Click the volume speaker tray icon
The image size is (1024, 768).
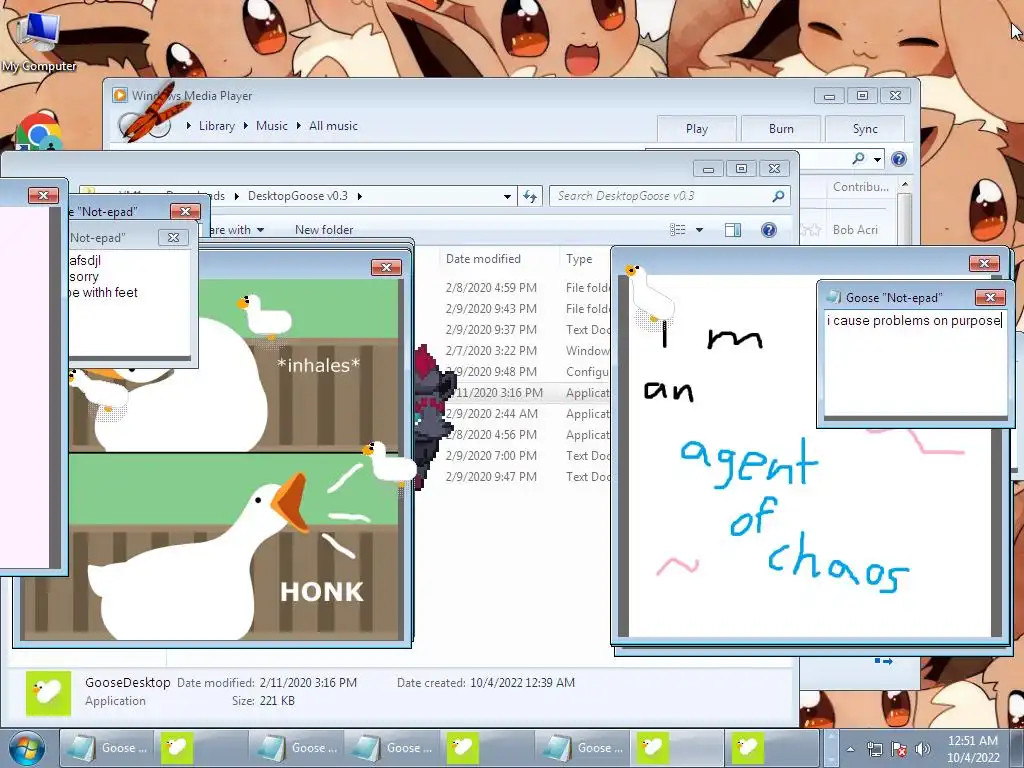coord(923,749)
